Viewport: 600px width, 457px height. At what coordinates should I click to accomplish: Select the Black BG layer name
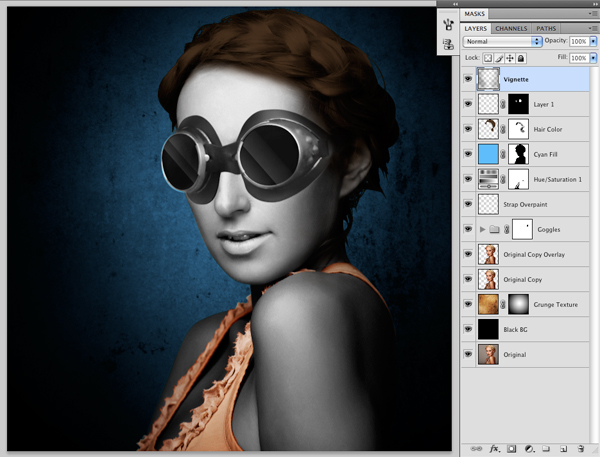pyautogui.click(x=515, y=330)
